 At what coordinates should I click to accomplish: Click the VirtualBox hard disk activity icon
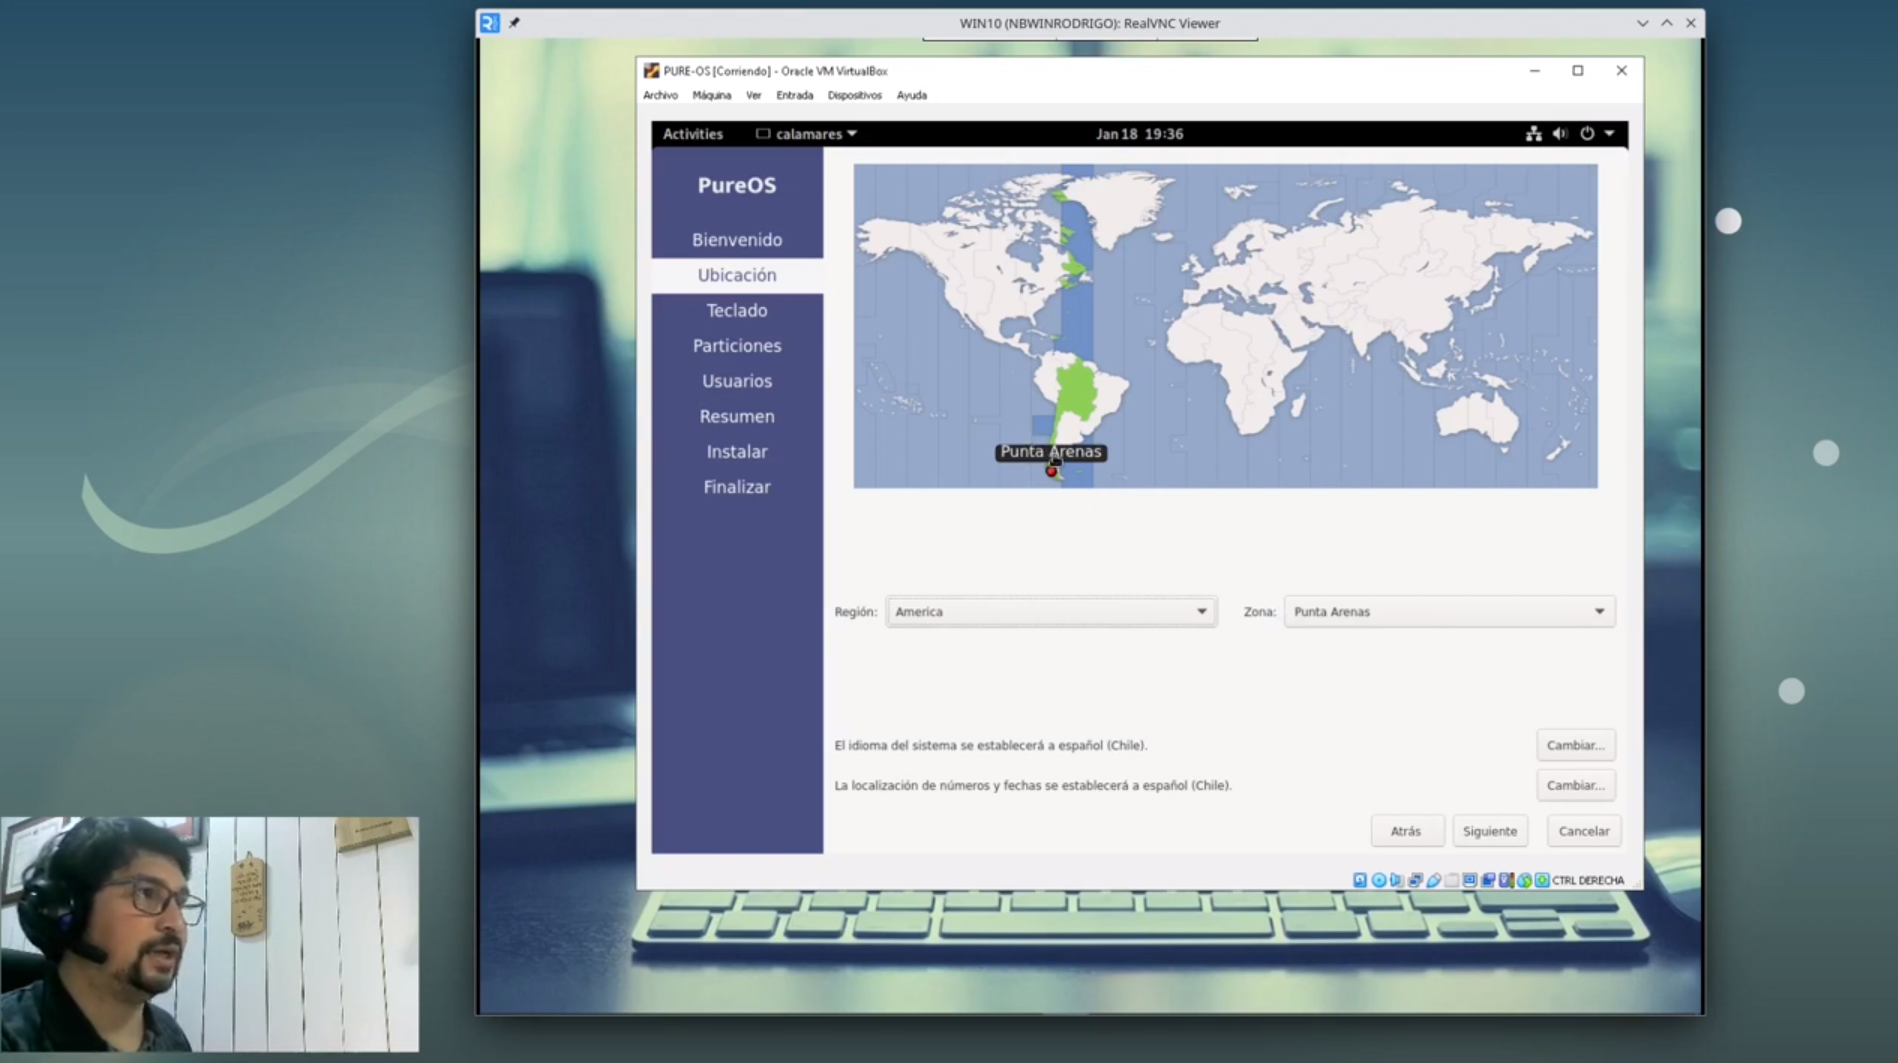click(1360, 880)
